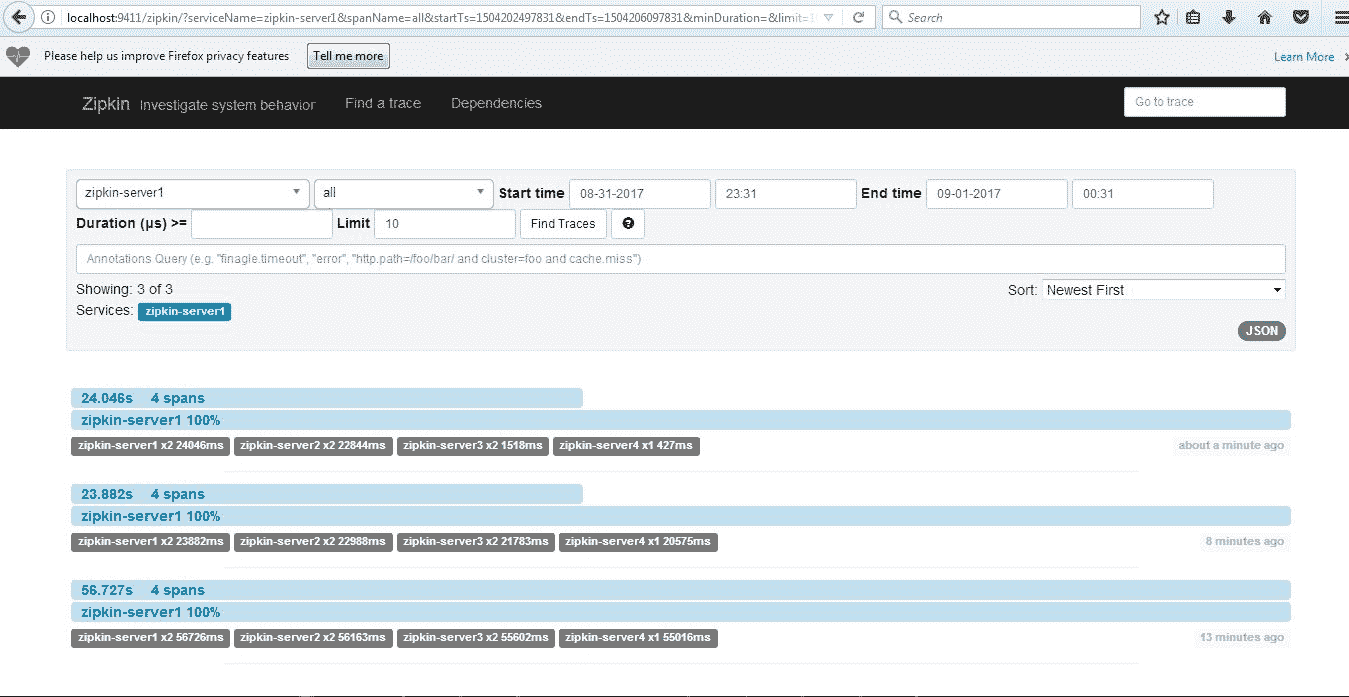Click the zipkin-server1 services tag
This screenshot has width=1349, height=697.
pyautogui.click(x=184, y=312)
